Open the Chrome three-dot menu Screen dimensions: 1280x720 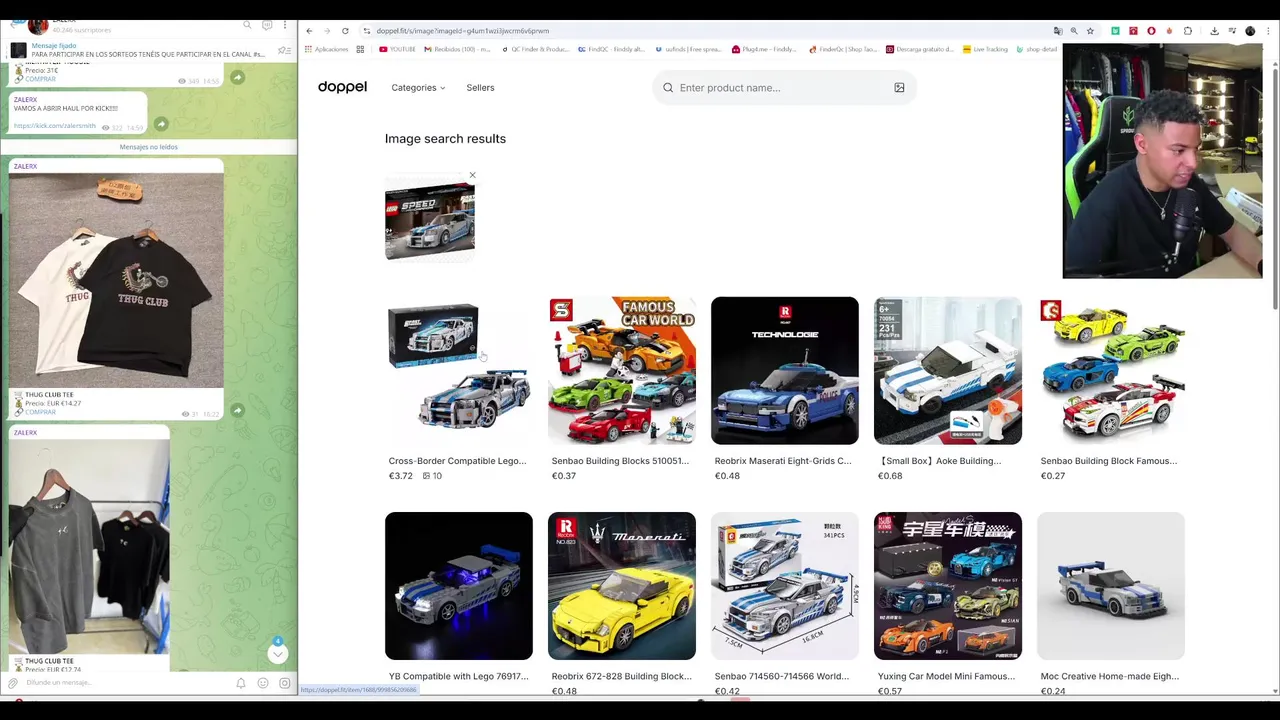click(1267, 31)
